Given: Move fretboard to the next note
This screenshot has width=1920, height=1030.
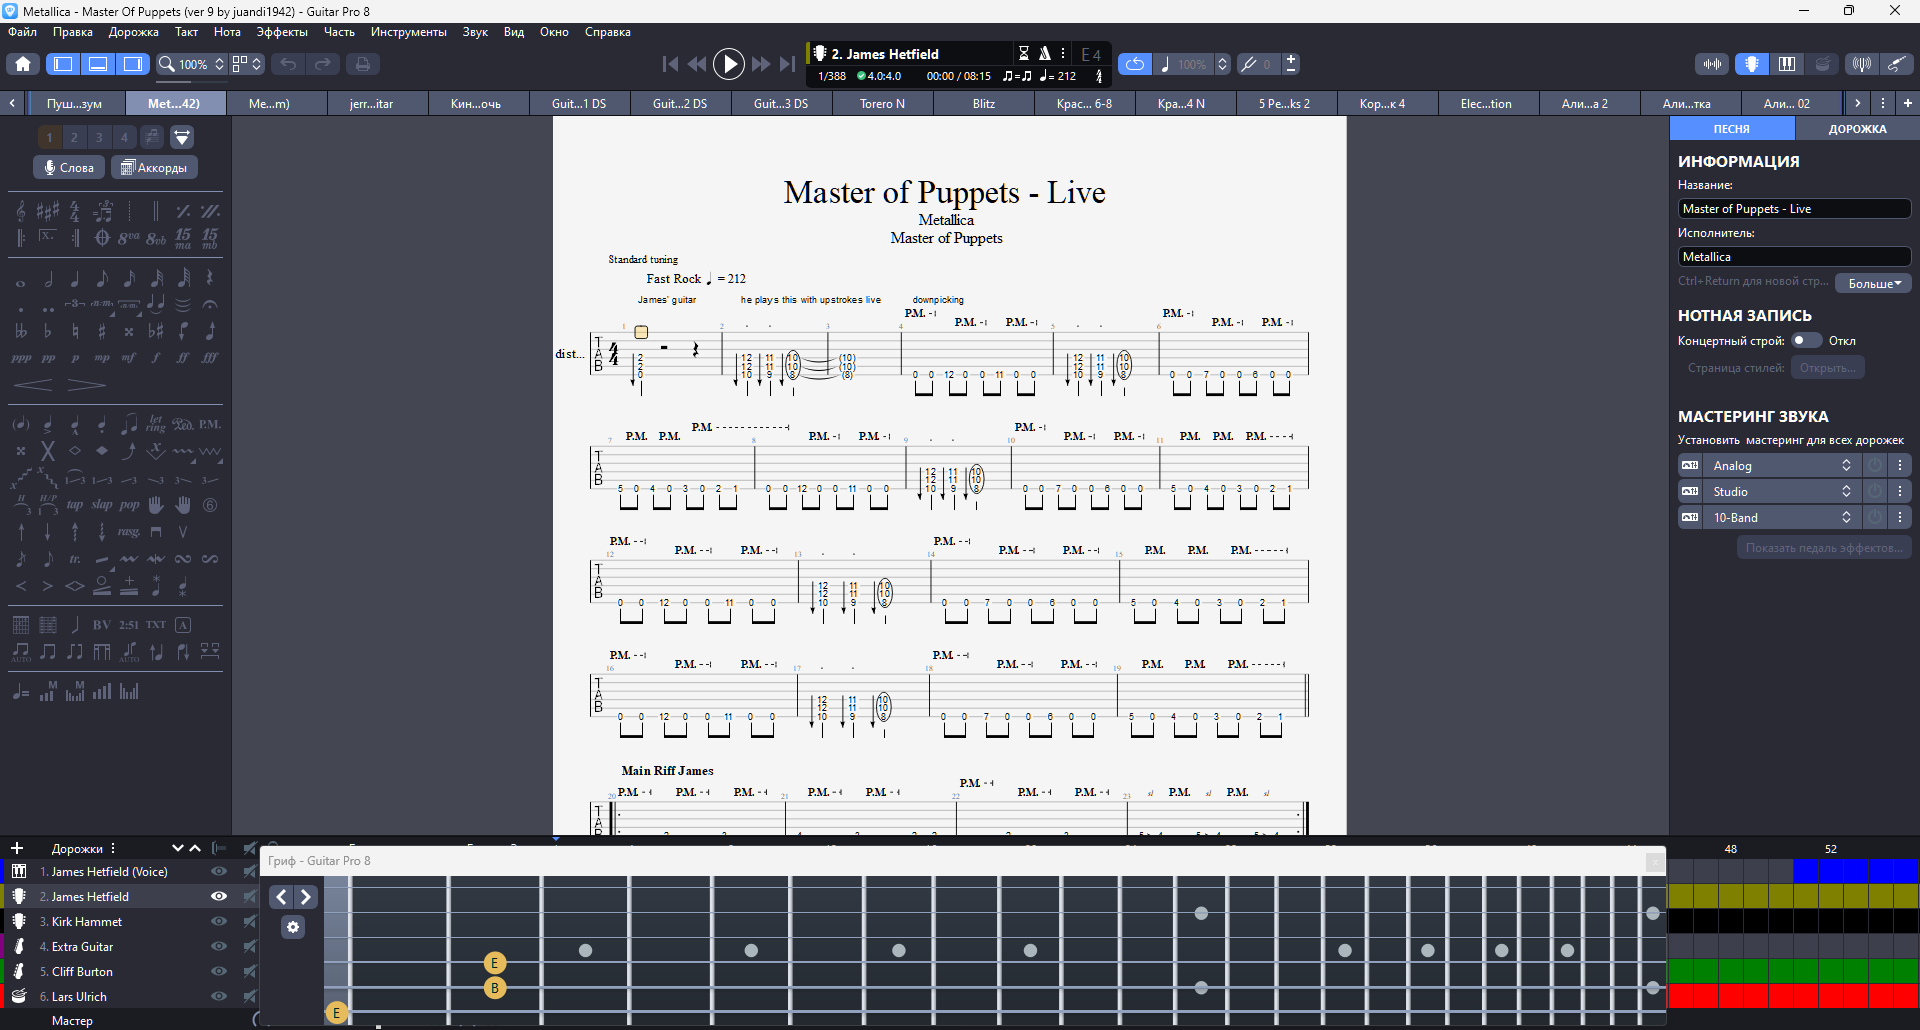Looking at the screenshot, I should (306, 897).
